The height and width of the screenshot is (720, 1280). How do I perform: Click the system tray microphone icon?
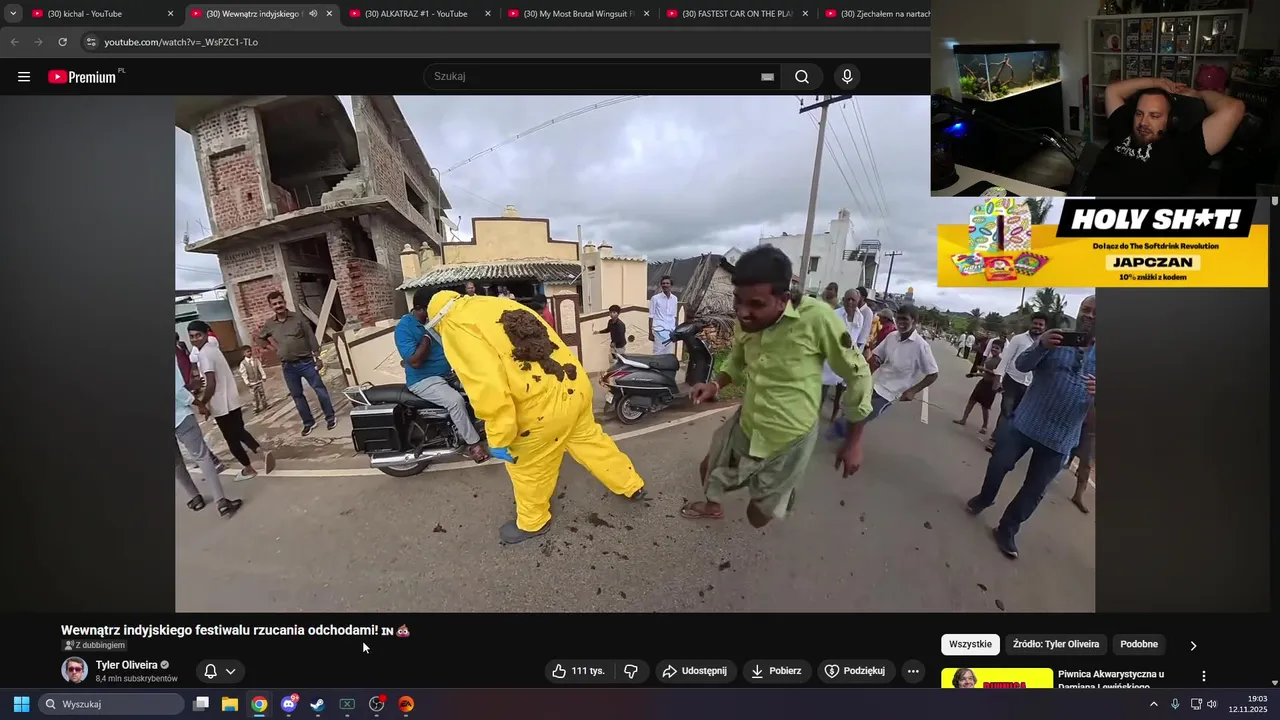(x=1175, y=704)
